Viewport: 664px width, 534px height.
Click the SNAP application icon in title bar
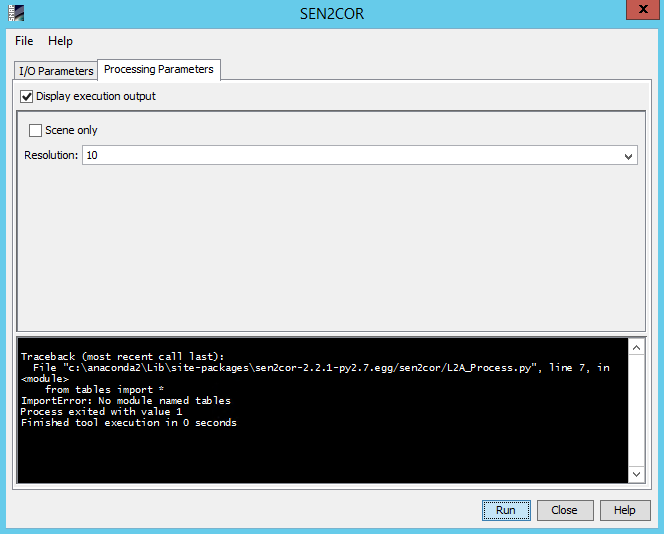[x=16, y=13]
